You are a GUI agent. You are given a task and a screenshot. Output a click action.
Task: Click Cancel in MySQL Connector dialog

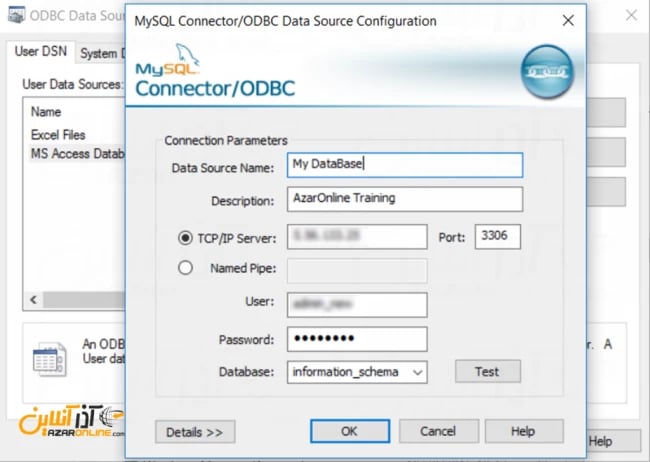439,431
